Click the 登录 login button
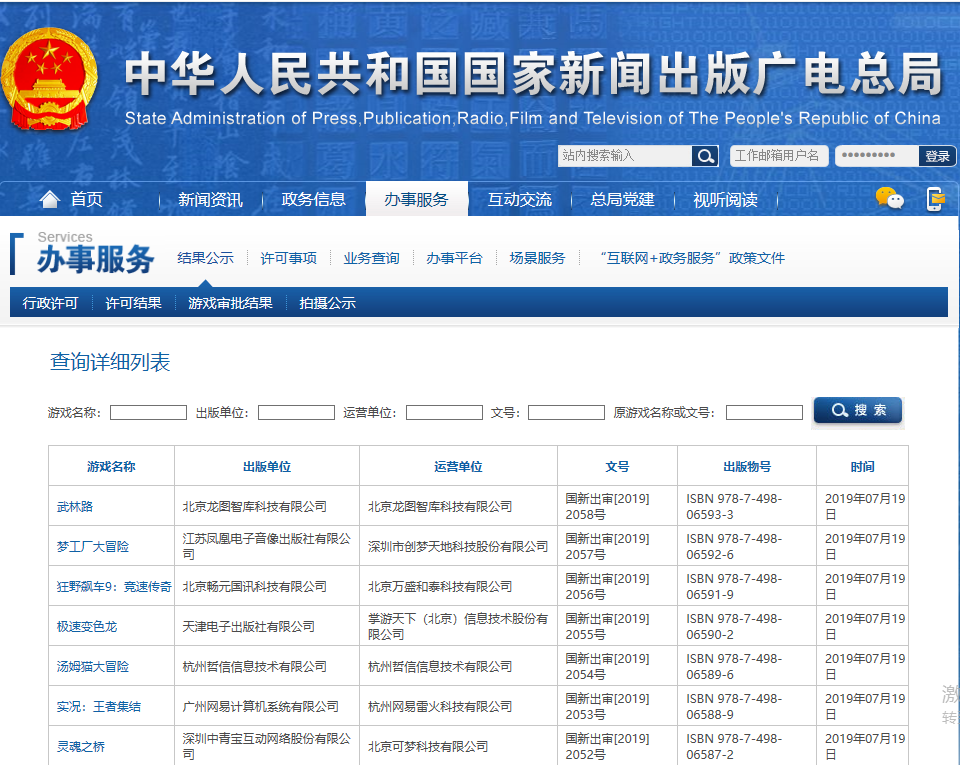Image resolution: width=960 pixels, height=765 pixels. point(937,156)
